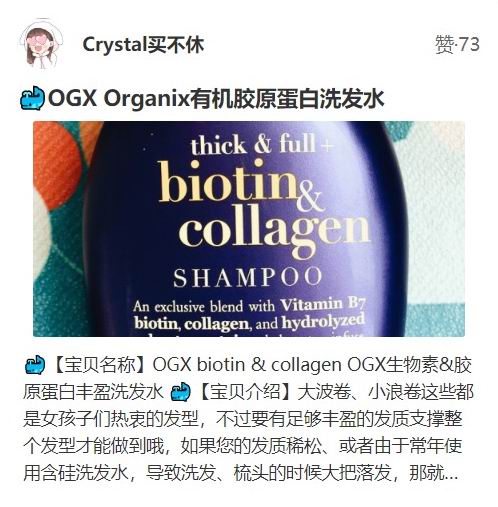The image size is (498, 507).
Task: Click the whale emoji beside OGX Organix title
Action: click(32, 98)
